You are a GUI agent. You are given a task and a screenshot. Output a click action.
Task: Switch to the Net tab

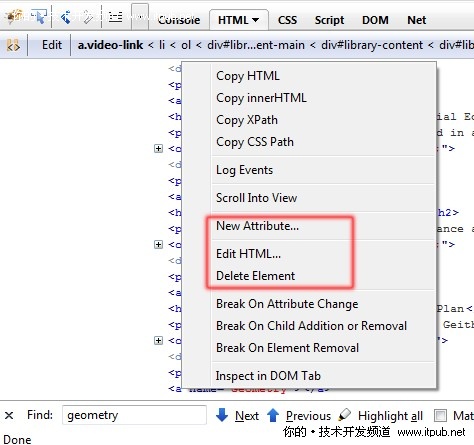click(x=416, y=20)
